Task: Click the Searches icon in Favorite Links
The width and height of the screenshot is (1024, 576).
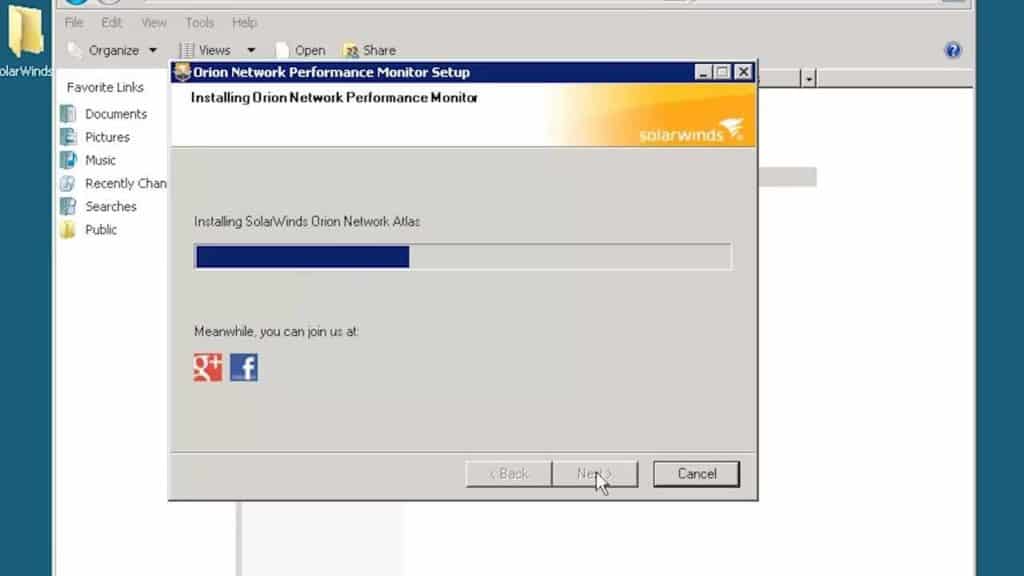Action: [x=68, y=206]
